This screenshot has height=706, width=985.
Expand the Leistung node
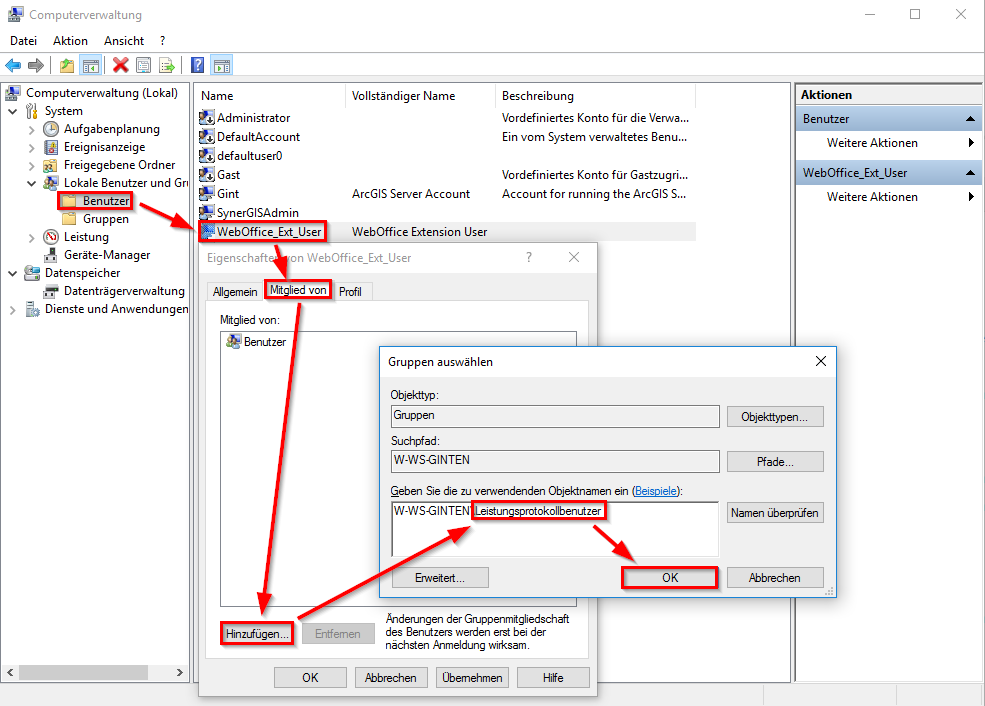tap(31, 237)
